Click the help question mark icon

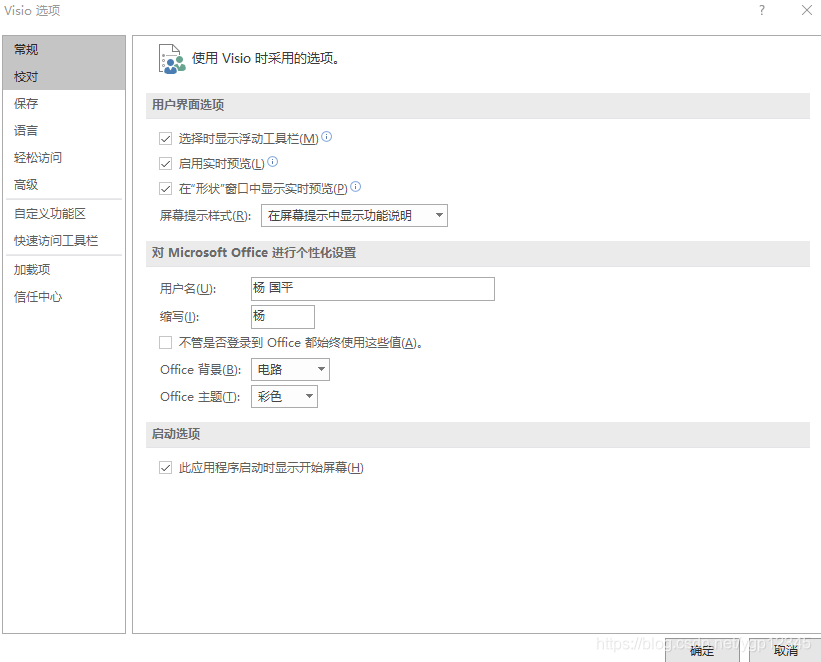click(762, 10)
